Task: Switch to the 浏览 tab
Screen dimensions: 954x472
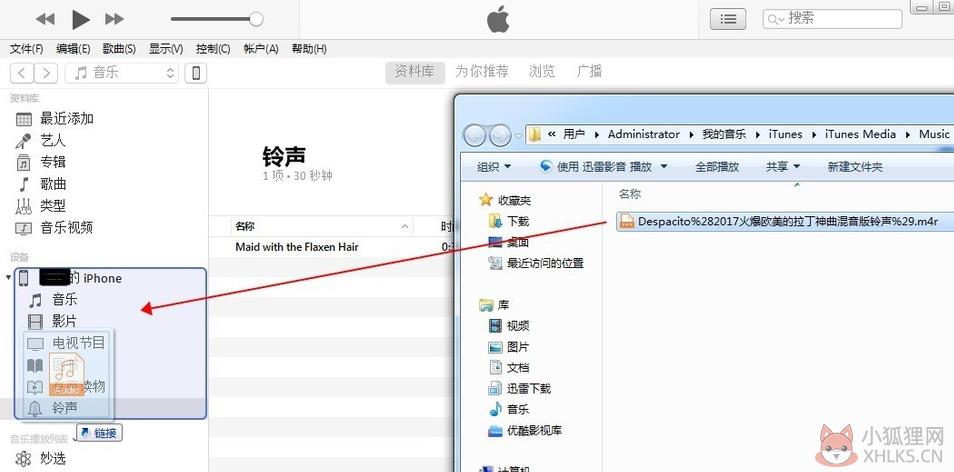Action: 541,72
